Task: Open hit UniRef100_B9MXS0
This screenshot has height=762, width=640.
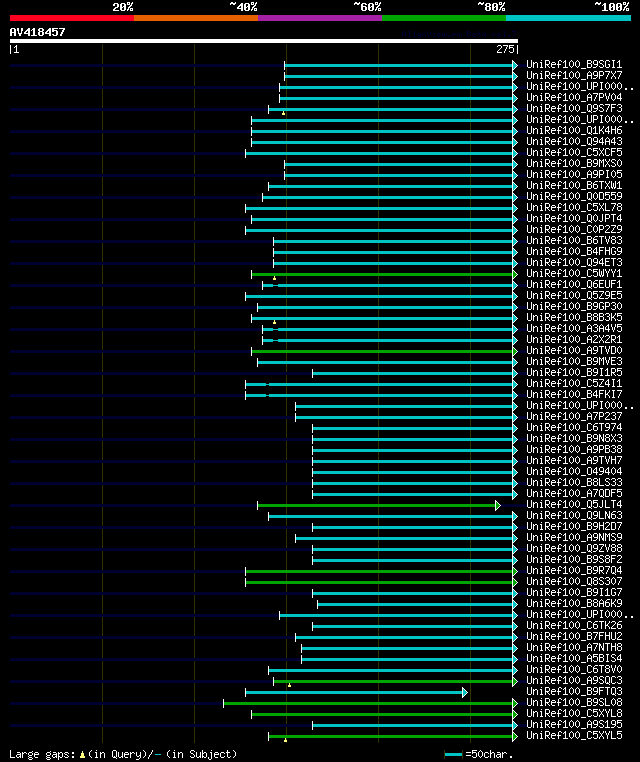Action: click(x=574, y=163)
